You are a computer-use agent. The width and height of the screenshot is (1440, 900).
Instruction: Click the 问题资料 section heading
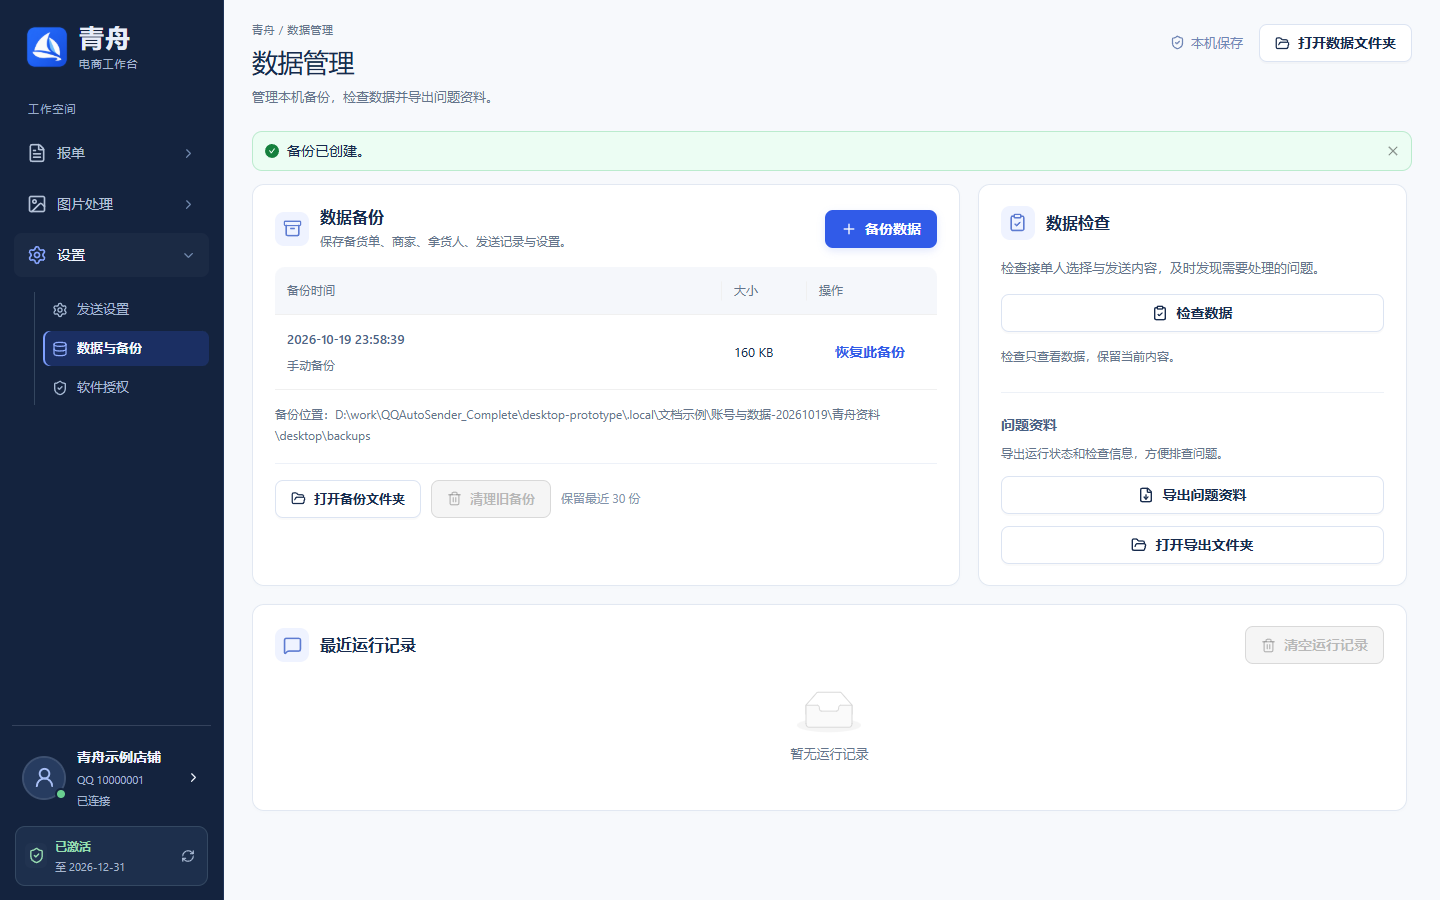pos(1029,425)
